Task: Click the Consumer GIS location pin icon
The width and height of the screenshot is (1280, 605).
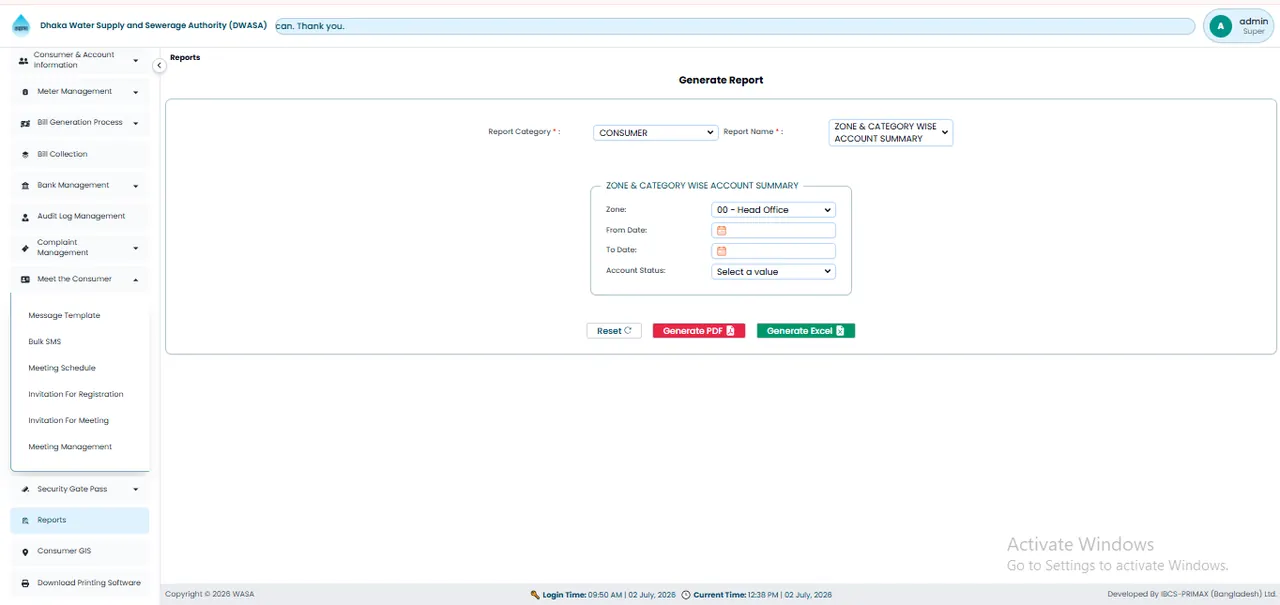Action: tap(25, 552)
